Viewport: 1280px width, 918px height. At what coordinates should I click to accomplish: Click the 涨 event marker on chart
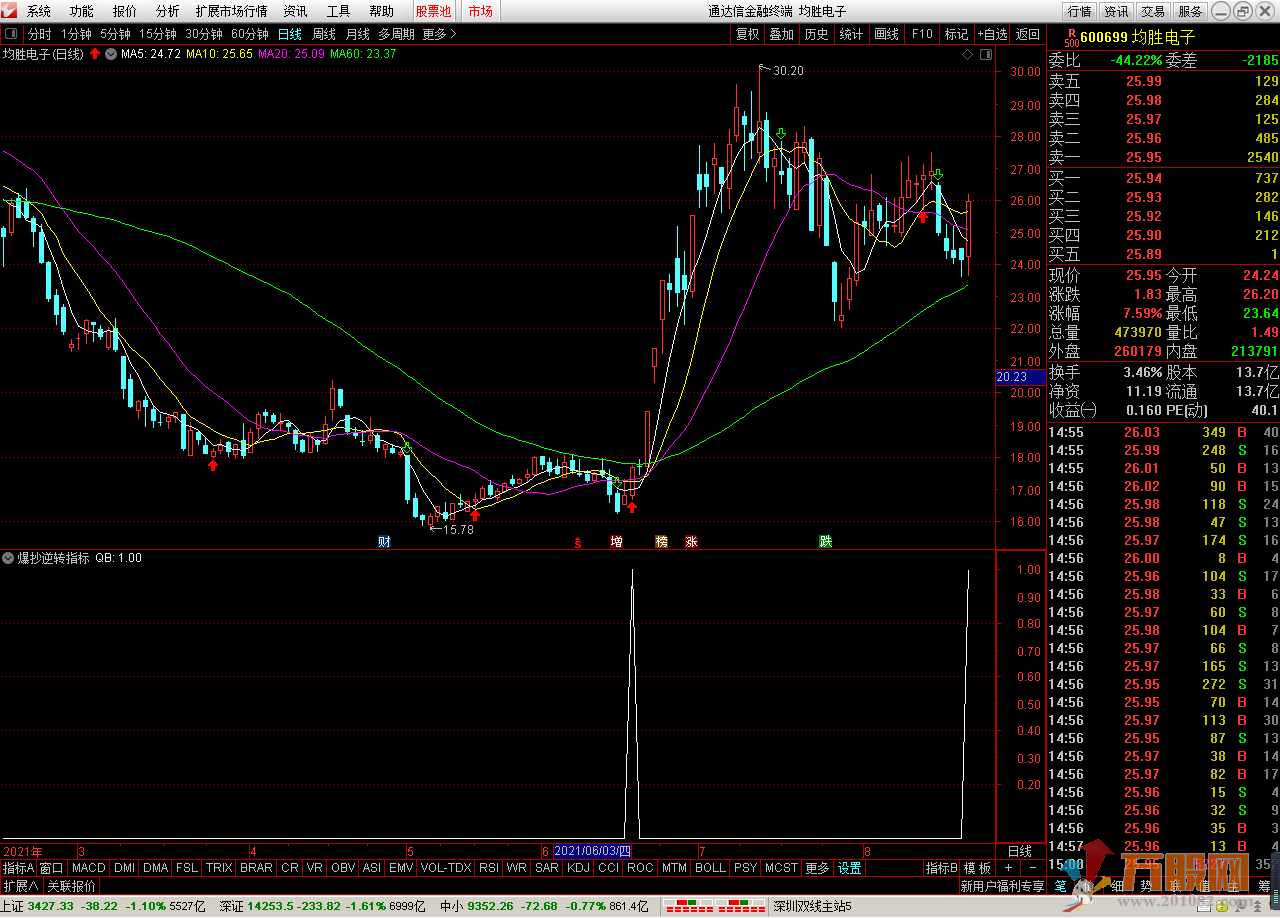pyautogui.click(x=691, y=542)
